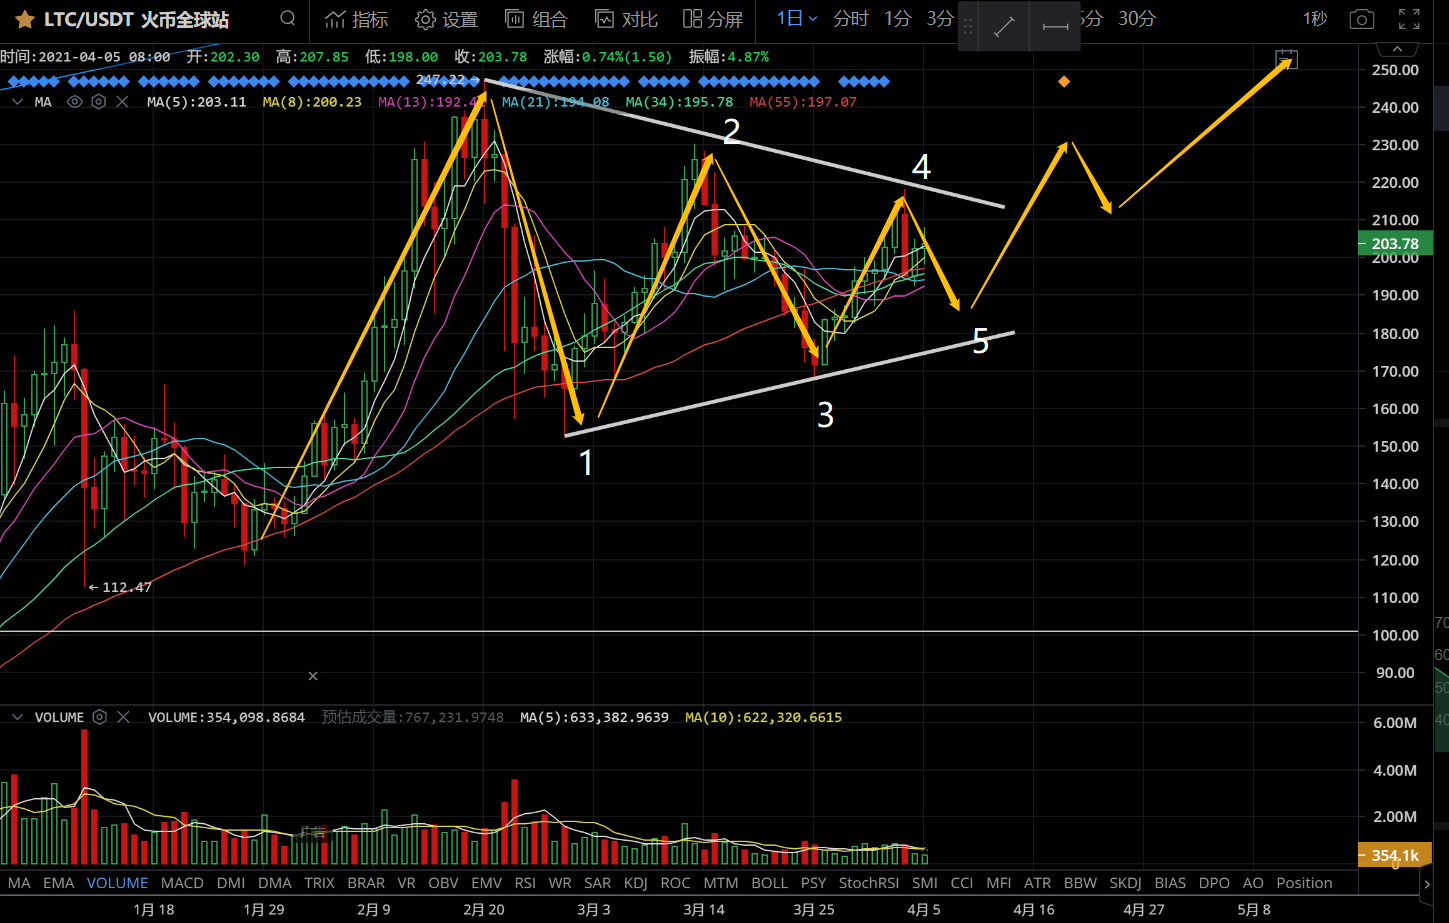
Task: Select the BOLL indicator tab
Action: (769, 883)
